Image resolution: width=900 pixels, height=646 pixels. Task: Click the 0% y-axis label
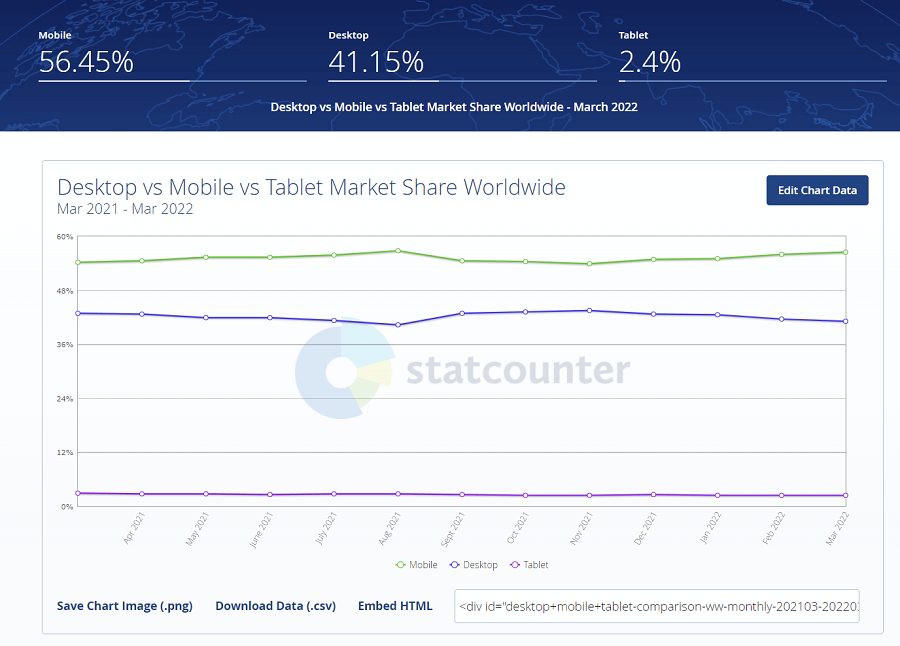pos(67,506)
